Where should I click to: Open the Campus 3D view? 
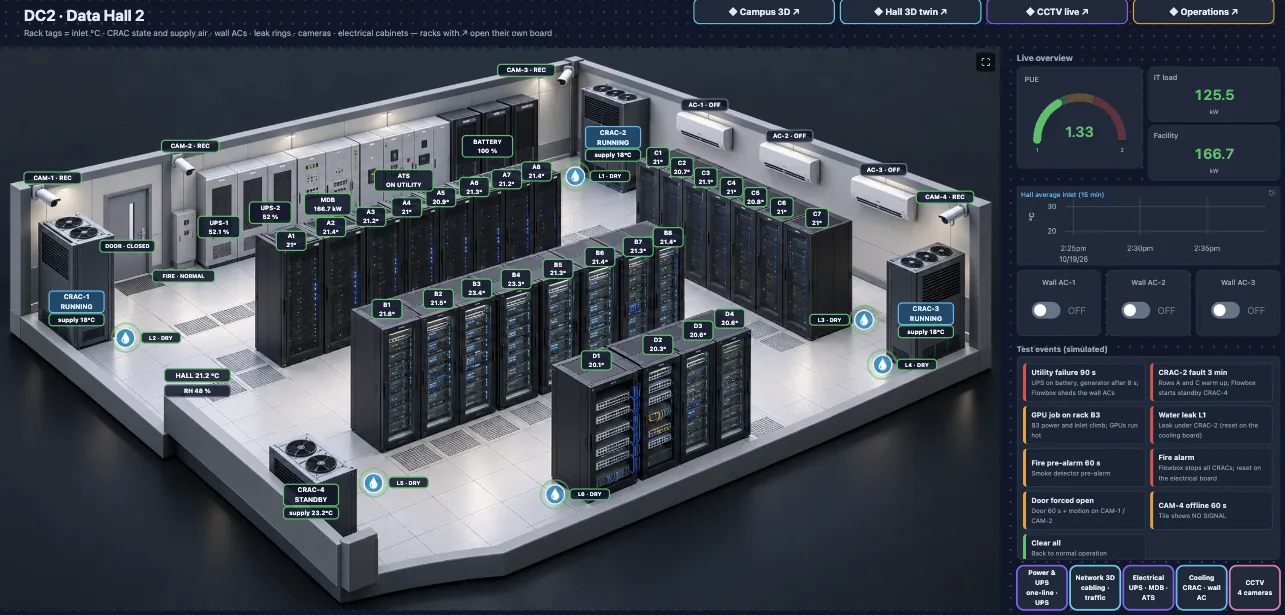coord(763,12)
